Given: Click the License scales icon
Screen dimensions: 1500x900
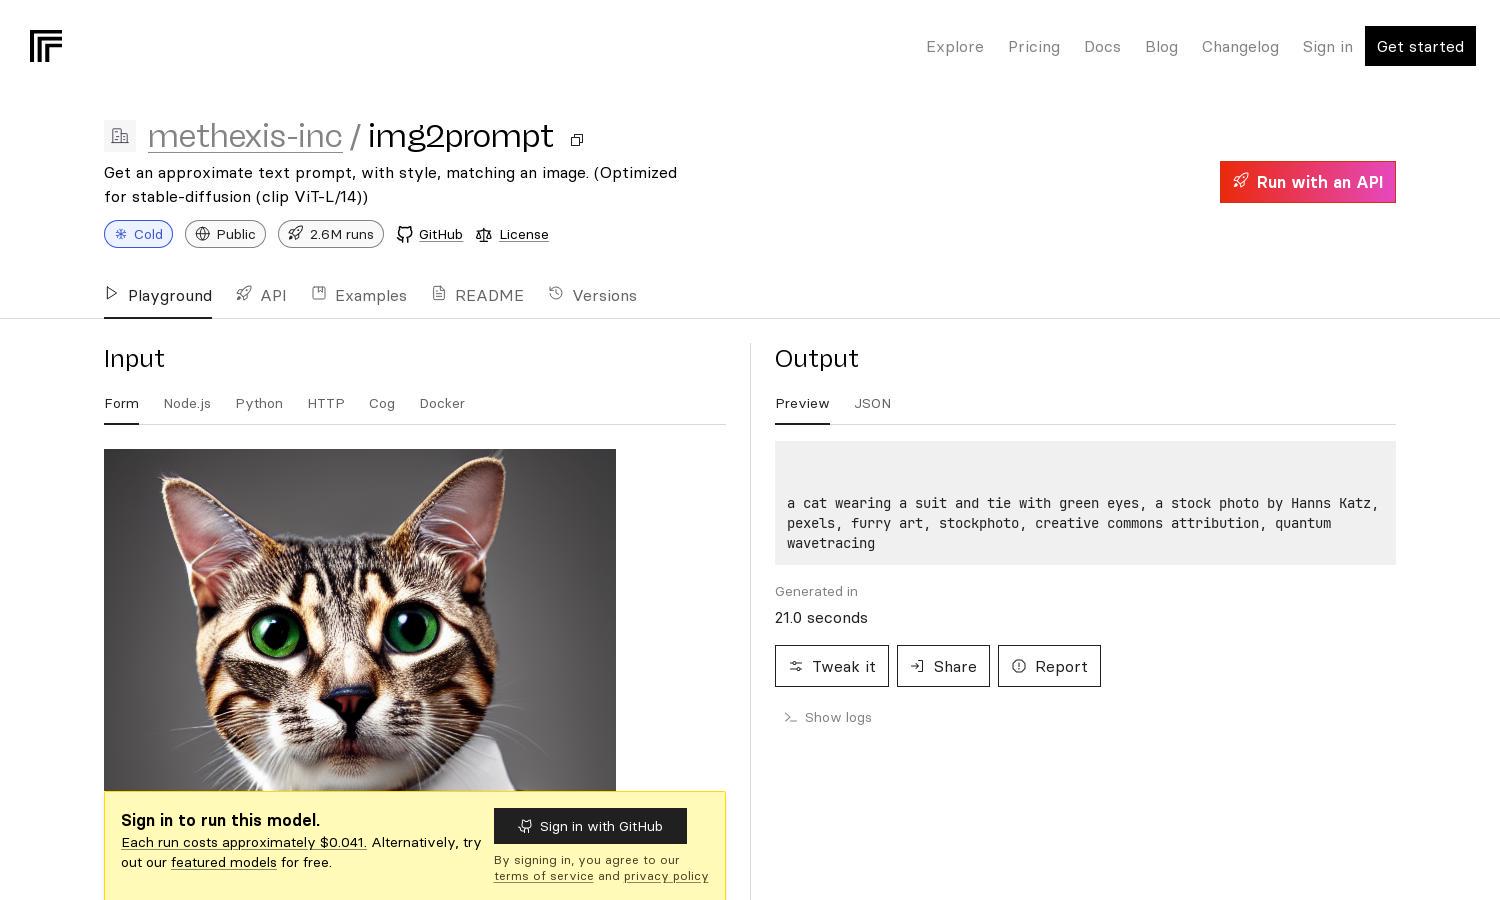Looking at the screenshot, I should point(484,234).
